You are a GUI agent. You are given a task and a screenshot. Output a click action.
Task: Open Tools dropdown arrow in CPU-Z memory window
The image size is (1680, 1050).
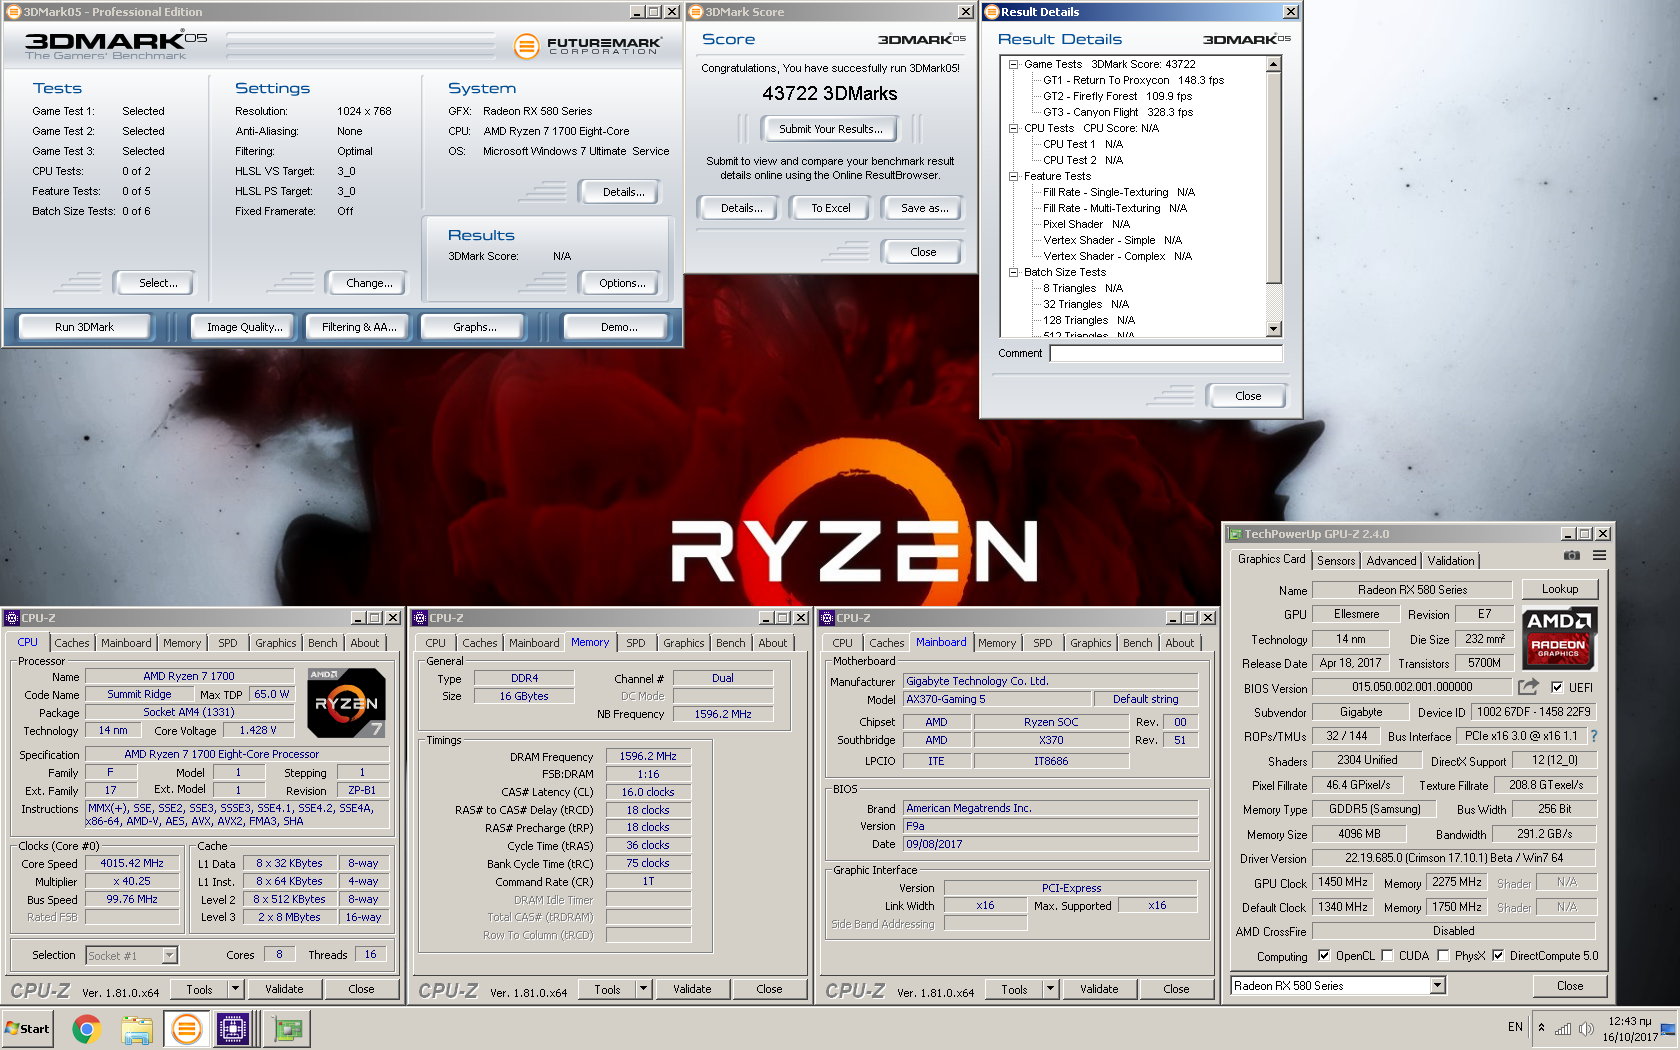pos(643,989)
